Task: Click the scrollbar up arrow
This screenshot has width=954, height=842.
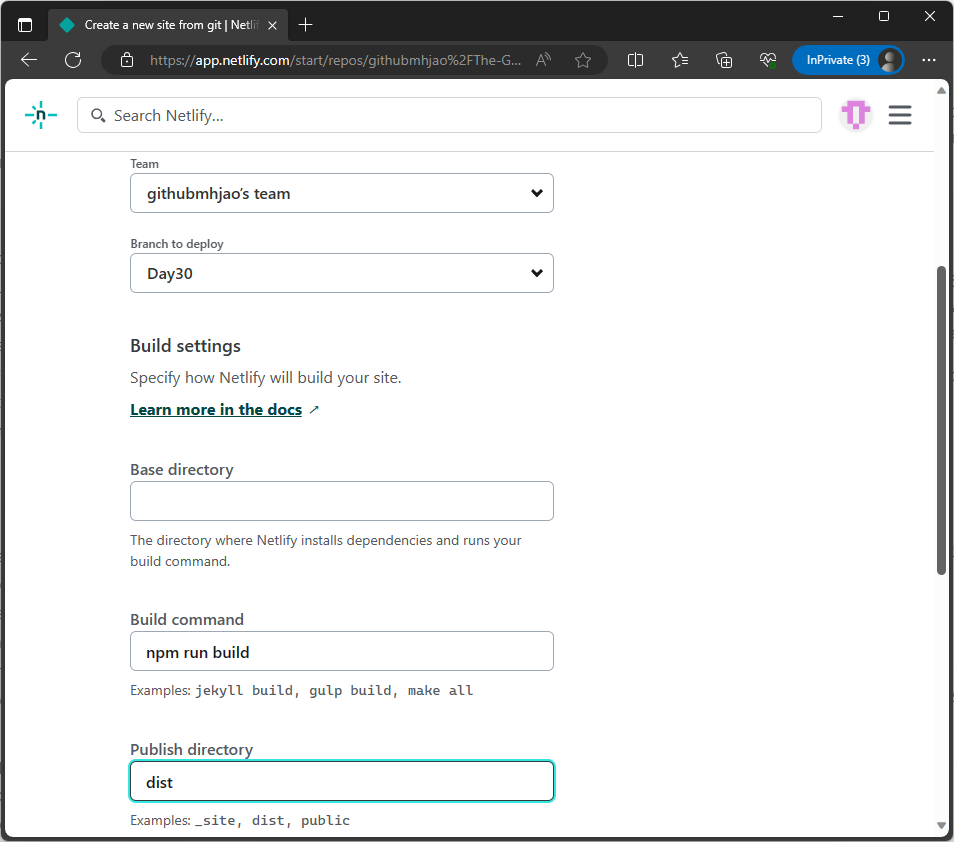Action: click(x=941, y=90)
